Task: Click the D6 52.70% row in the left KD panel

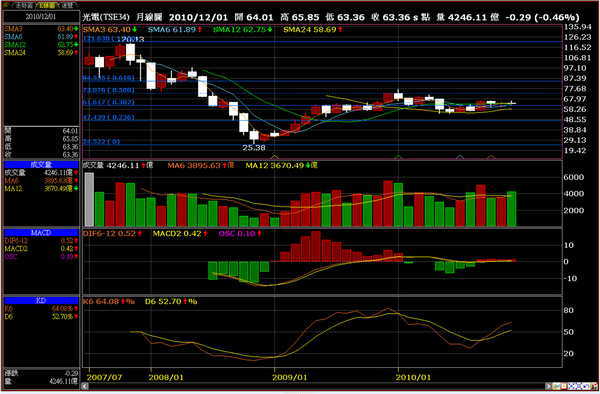Action: (41, 316)
